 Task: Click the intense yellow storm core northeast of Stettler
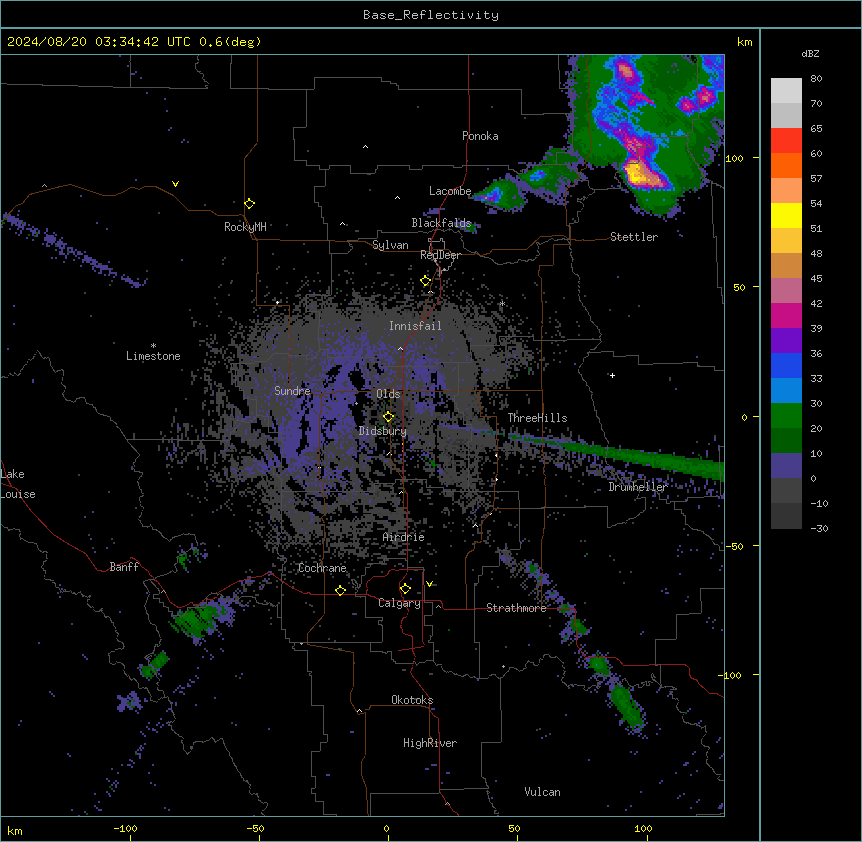tap(638, 173)
